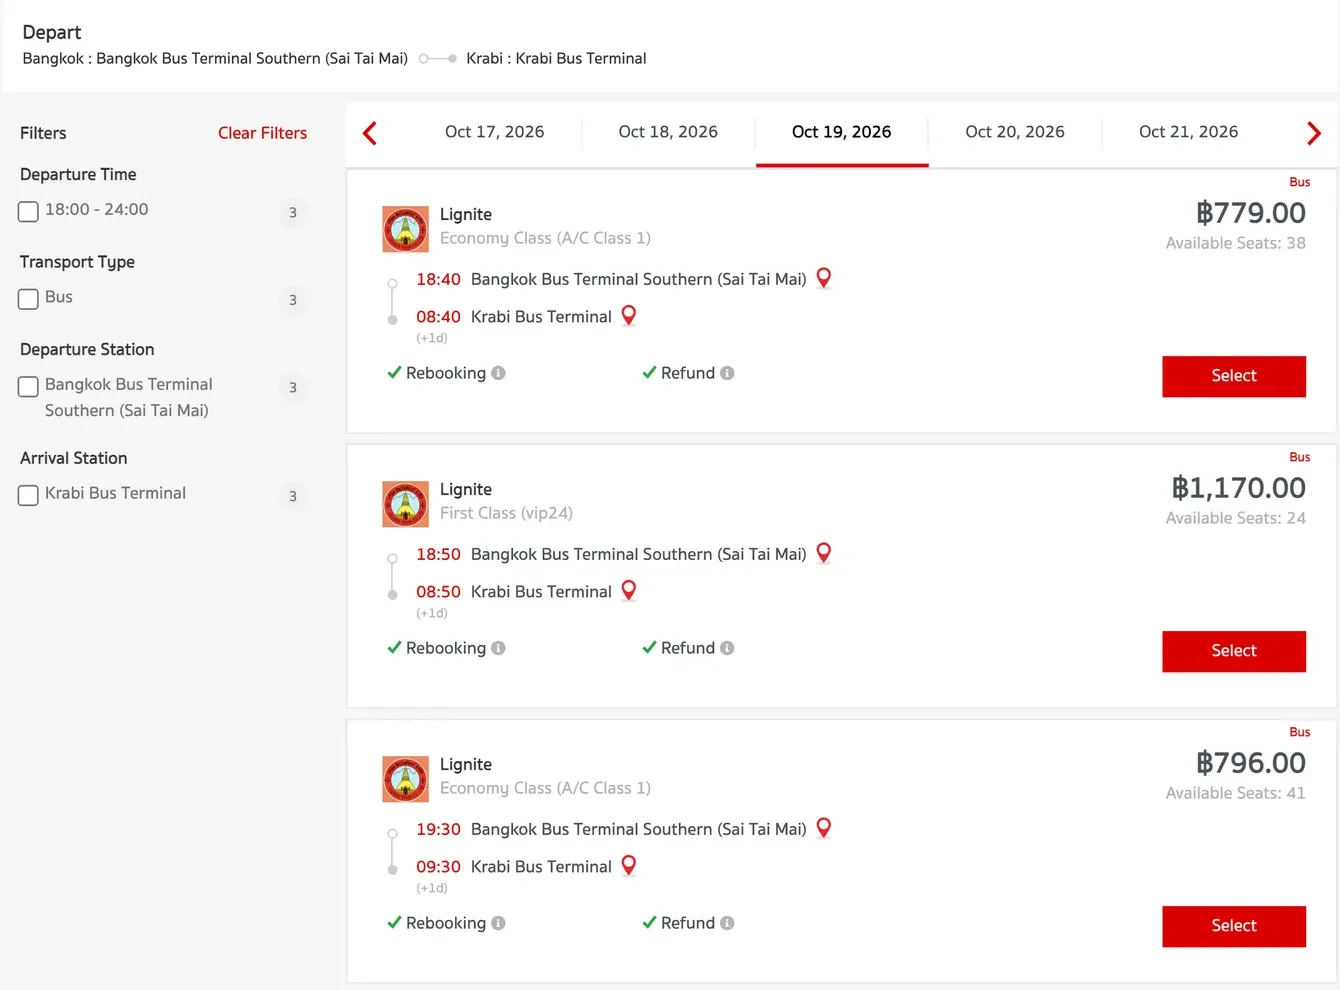The height and width of the screenshot is (990, 1340).
Task: Switch to the Oct 18, 2026 tab
Action: coord(668,132)
